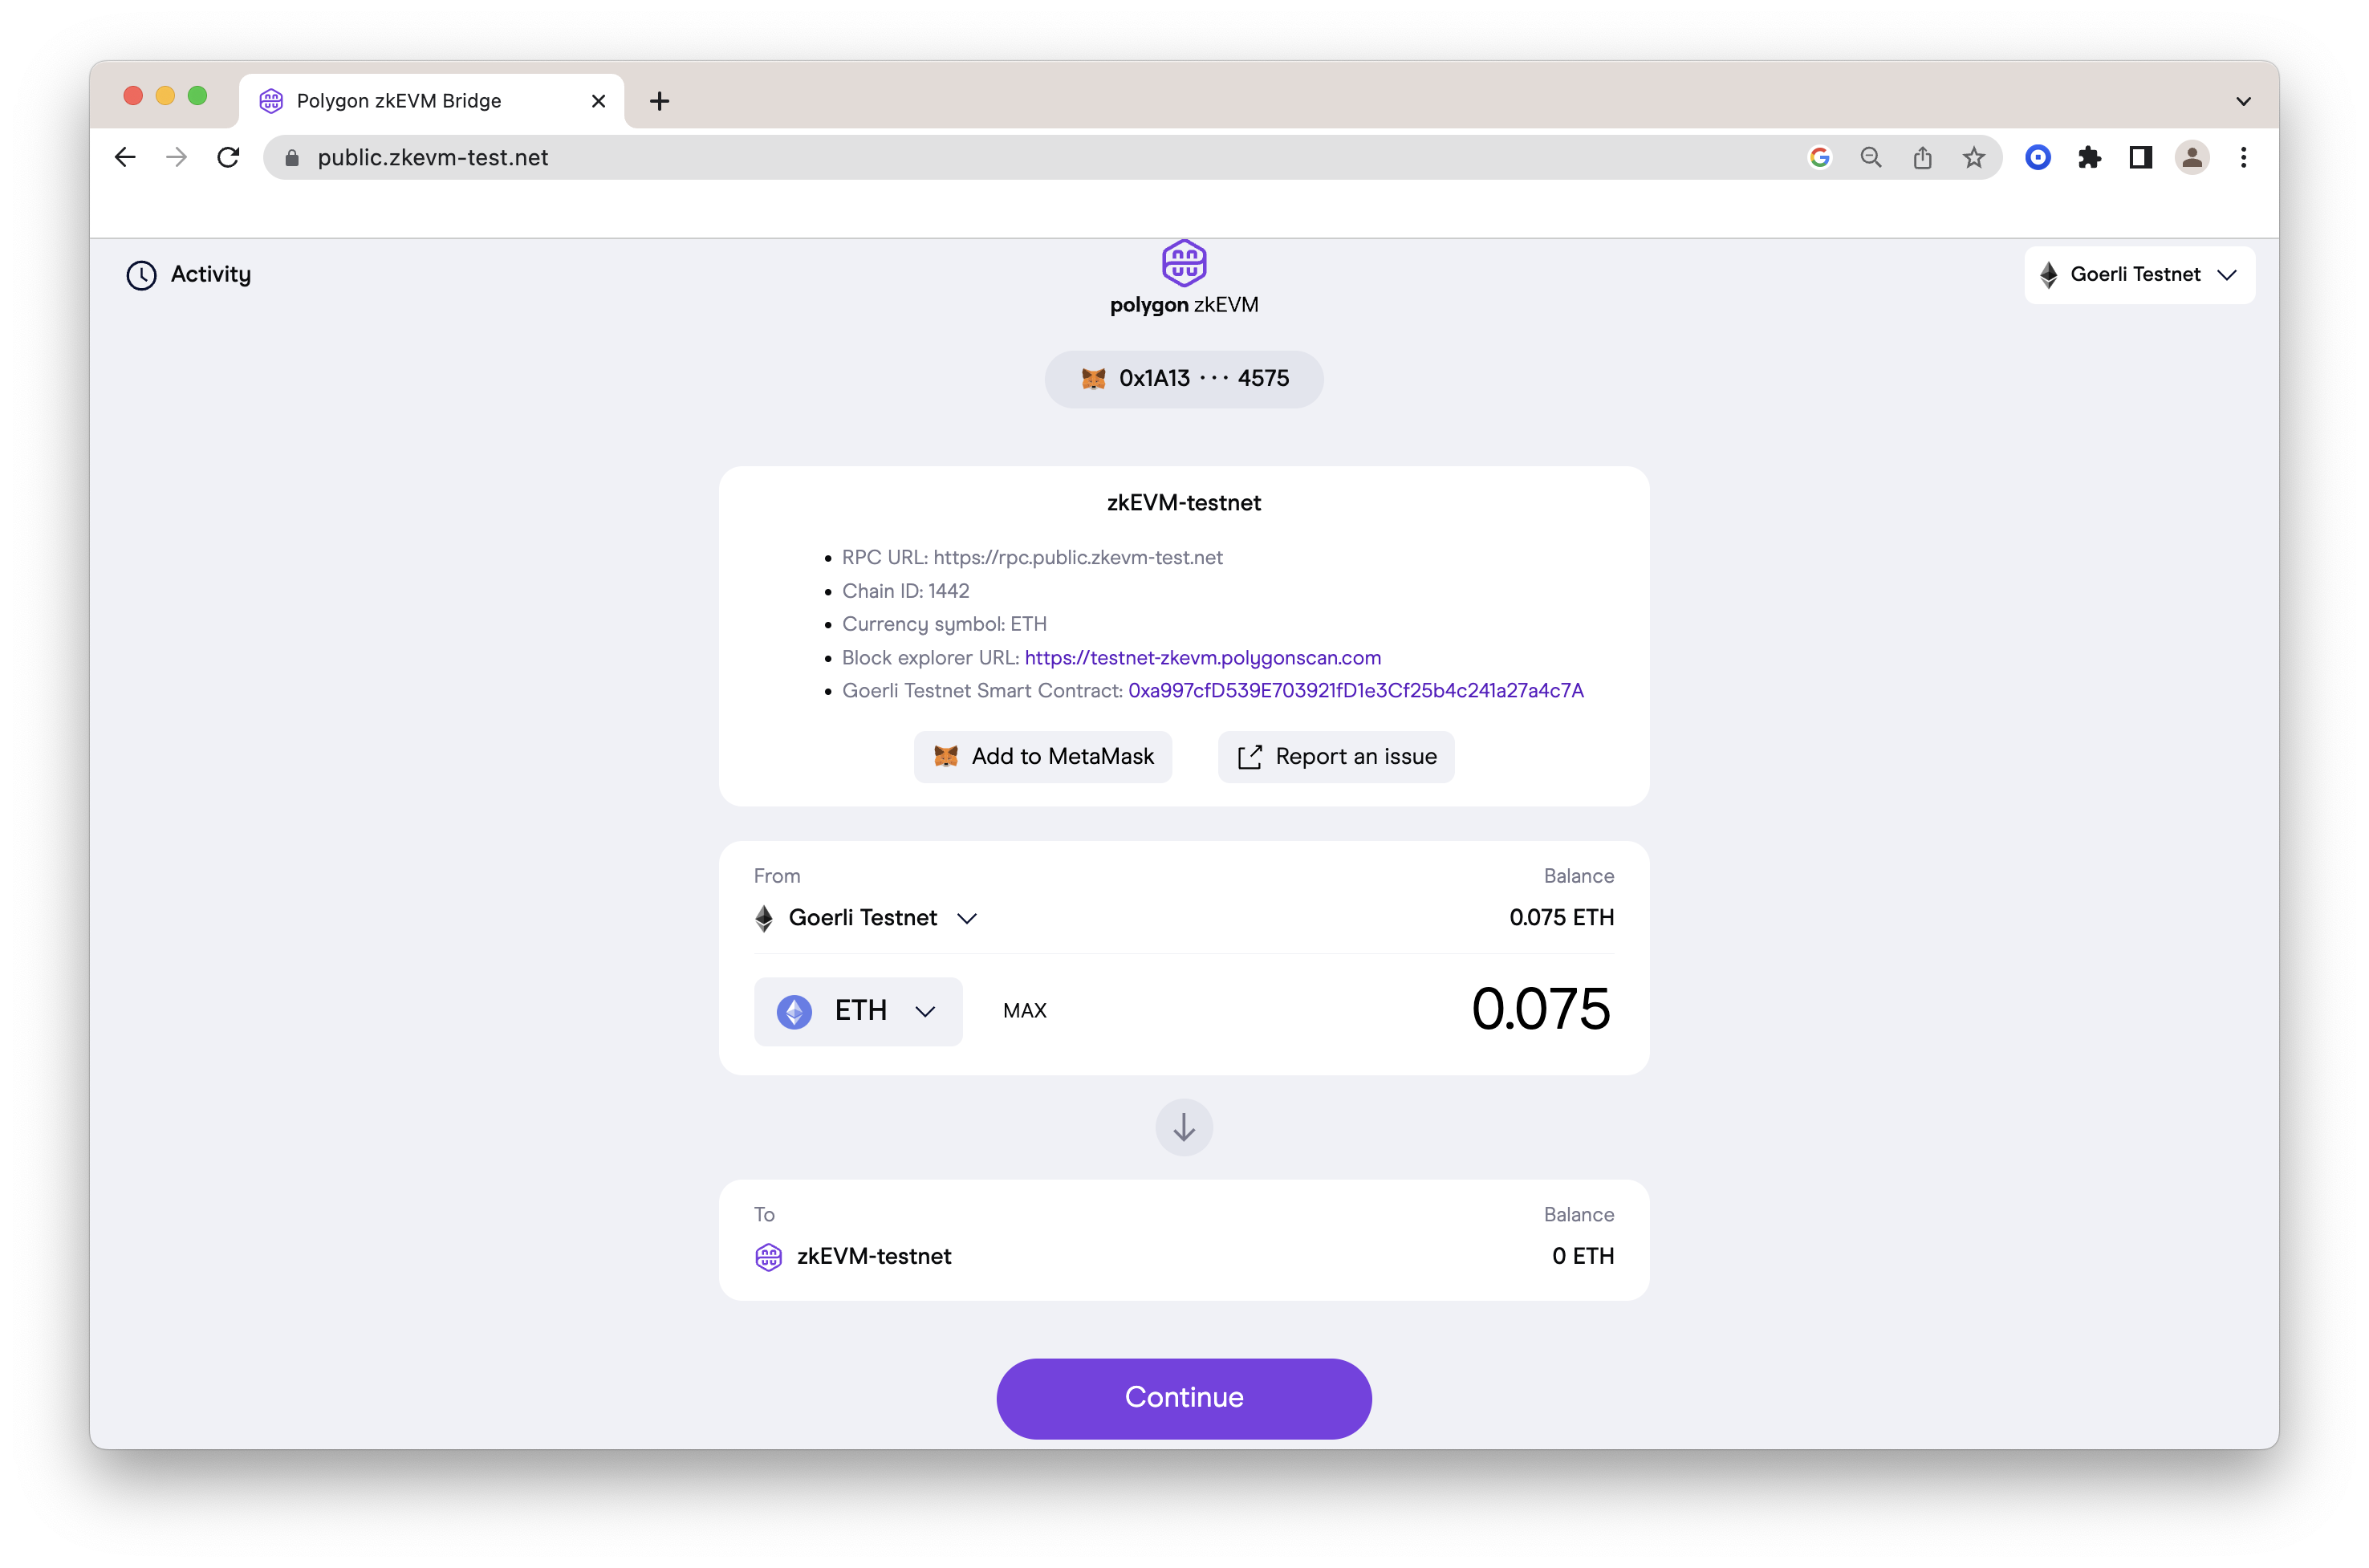The image size is (2369, 1568).
Task: Click the Continue button to proceed
Action: [1183, 1396]
